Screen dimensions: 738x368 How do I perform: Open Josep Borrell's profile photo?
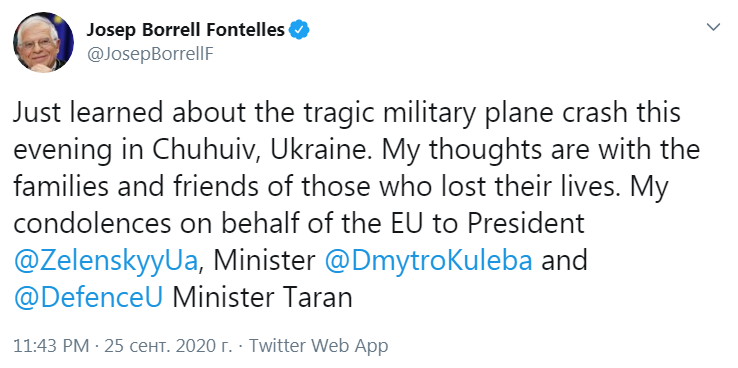[x=43, y=42]
